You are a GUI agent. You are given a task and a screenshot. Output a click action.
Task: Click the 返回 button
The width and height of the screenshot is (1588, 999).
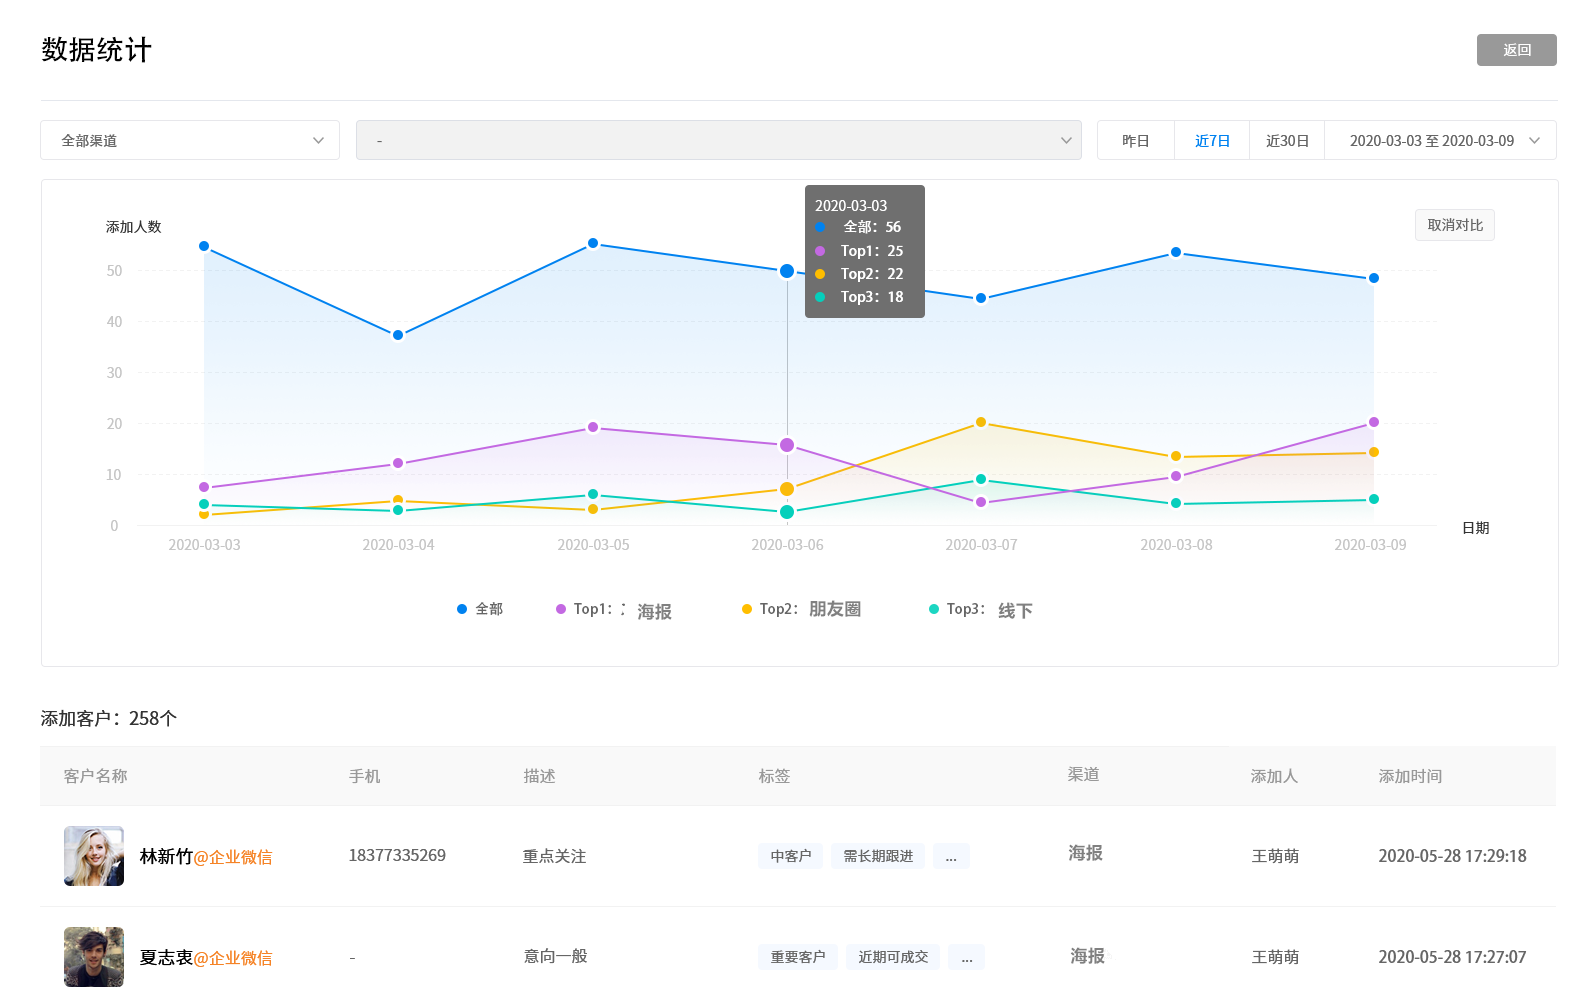(1516, 50)
